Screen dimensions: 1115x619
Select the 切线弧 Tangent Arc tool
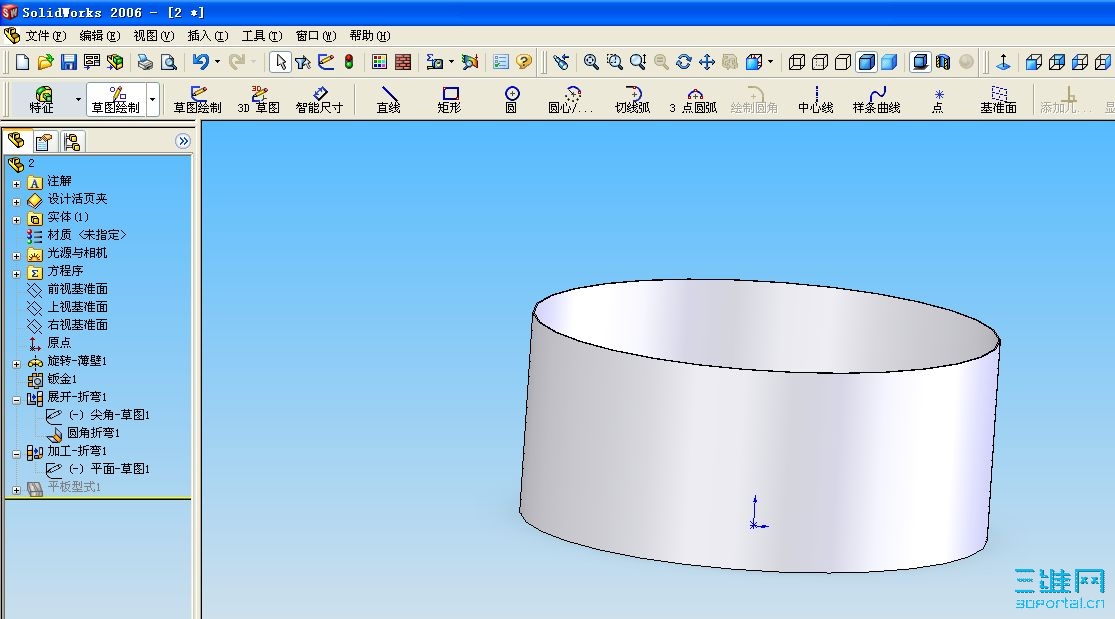(632, 100)
